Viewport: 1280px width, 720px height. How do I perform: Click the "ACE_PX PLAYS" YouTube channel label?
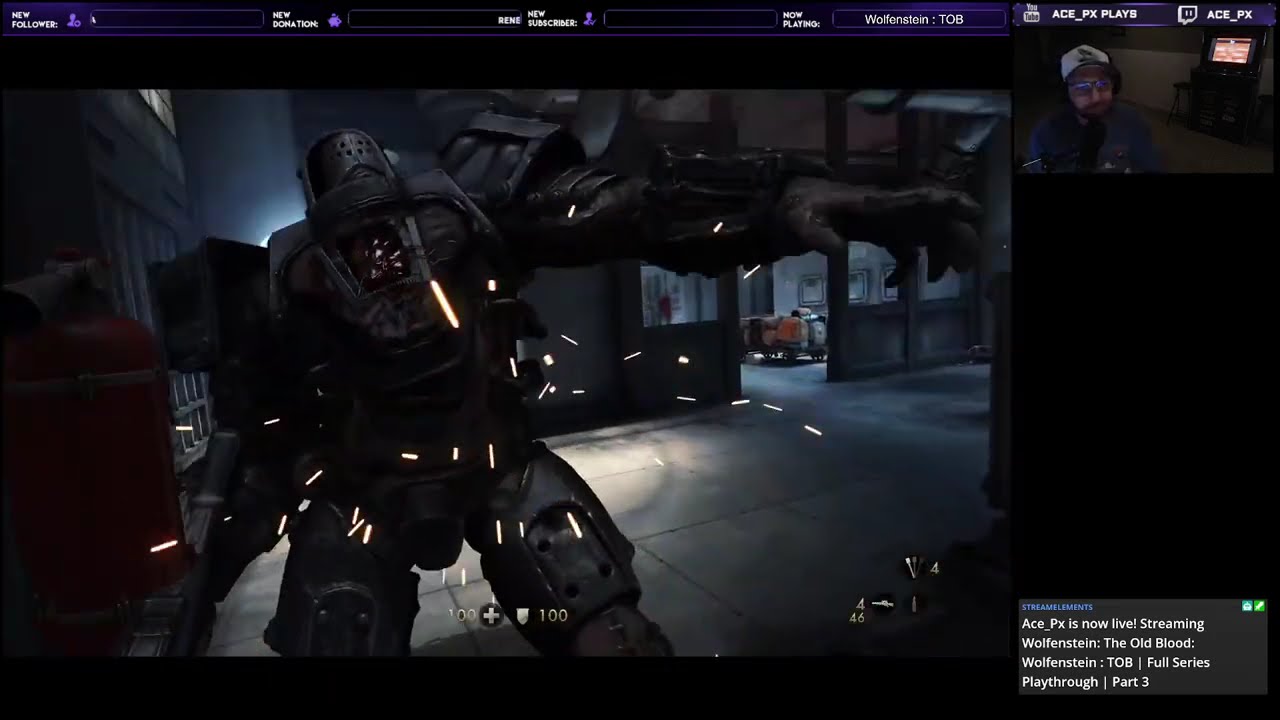tap(1094, 14)
